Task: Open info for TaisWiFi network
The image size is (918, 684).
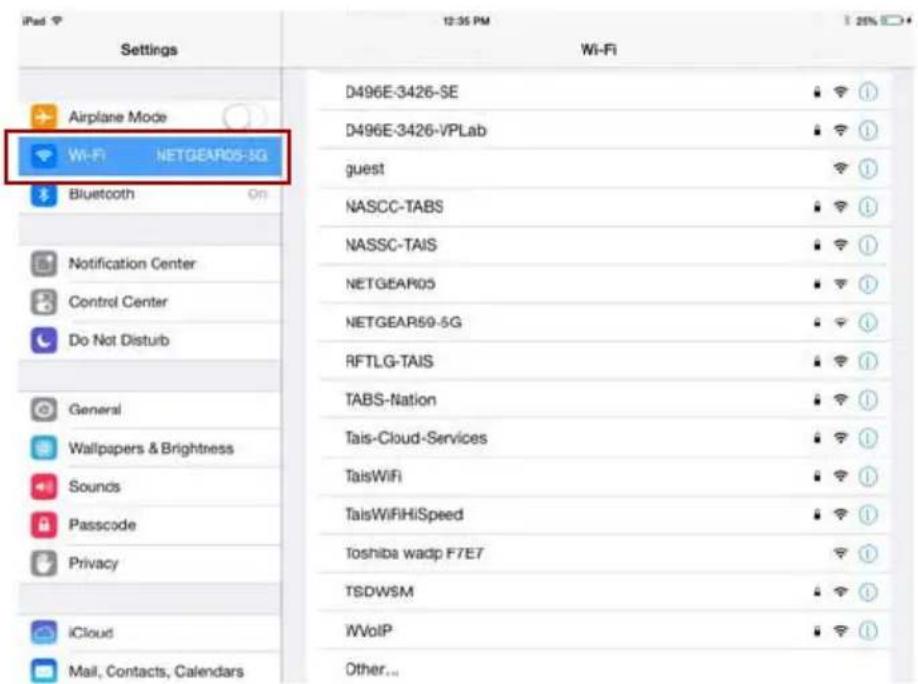Action: click(x=868, y=476)
